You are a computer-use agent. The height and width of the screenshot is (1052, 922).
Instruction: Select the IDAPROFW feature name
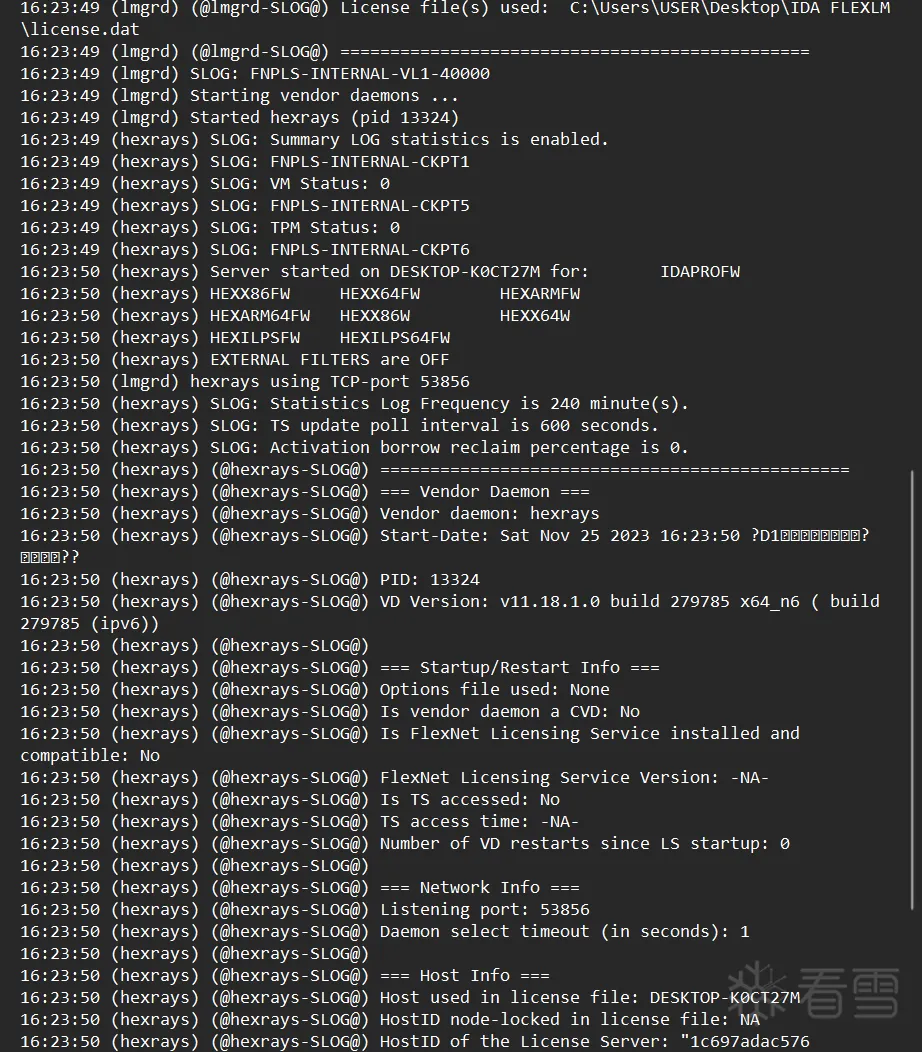pyautogui.click(x=700, y=272)
